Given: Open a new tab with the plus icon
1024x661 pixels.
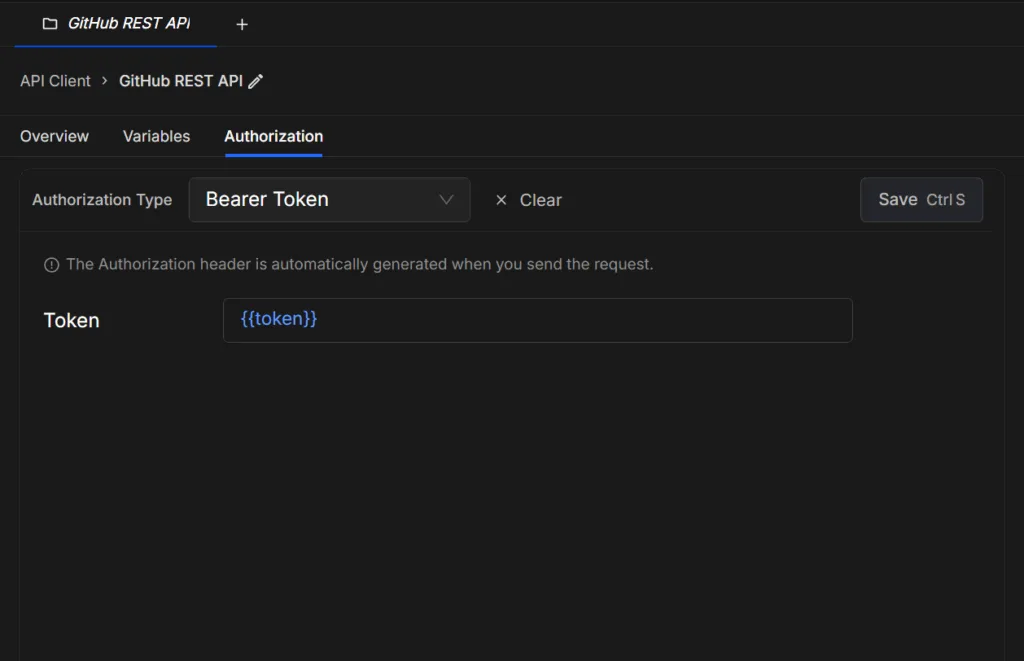Looking at the screenshot, I should (x=242, y=24).
